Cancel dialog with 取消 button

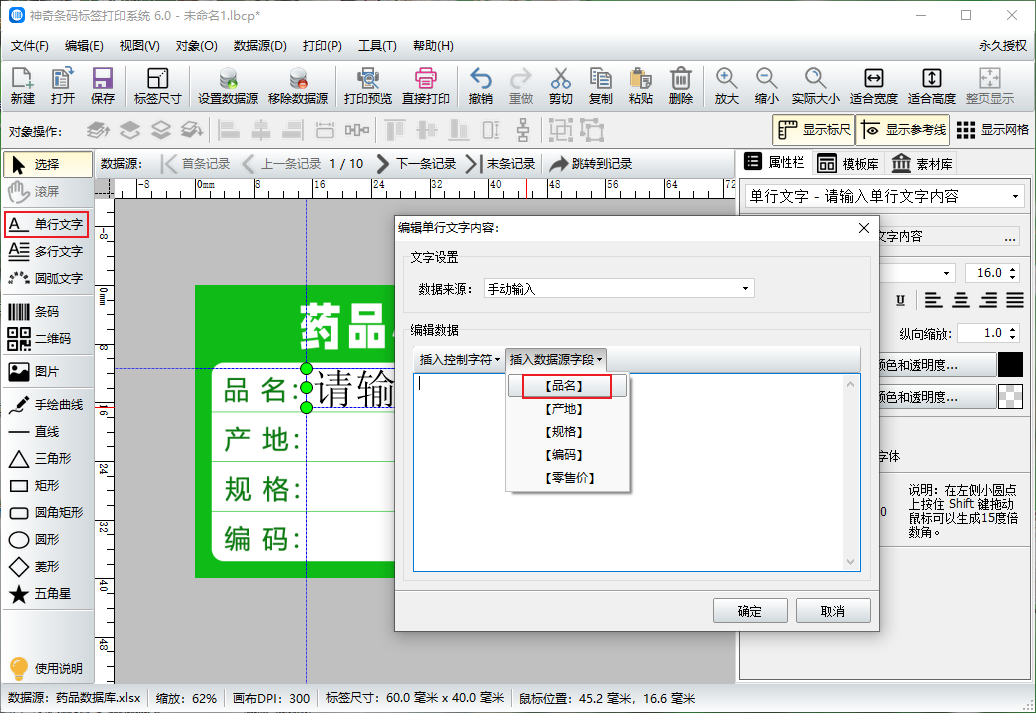832,611
